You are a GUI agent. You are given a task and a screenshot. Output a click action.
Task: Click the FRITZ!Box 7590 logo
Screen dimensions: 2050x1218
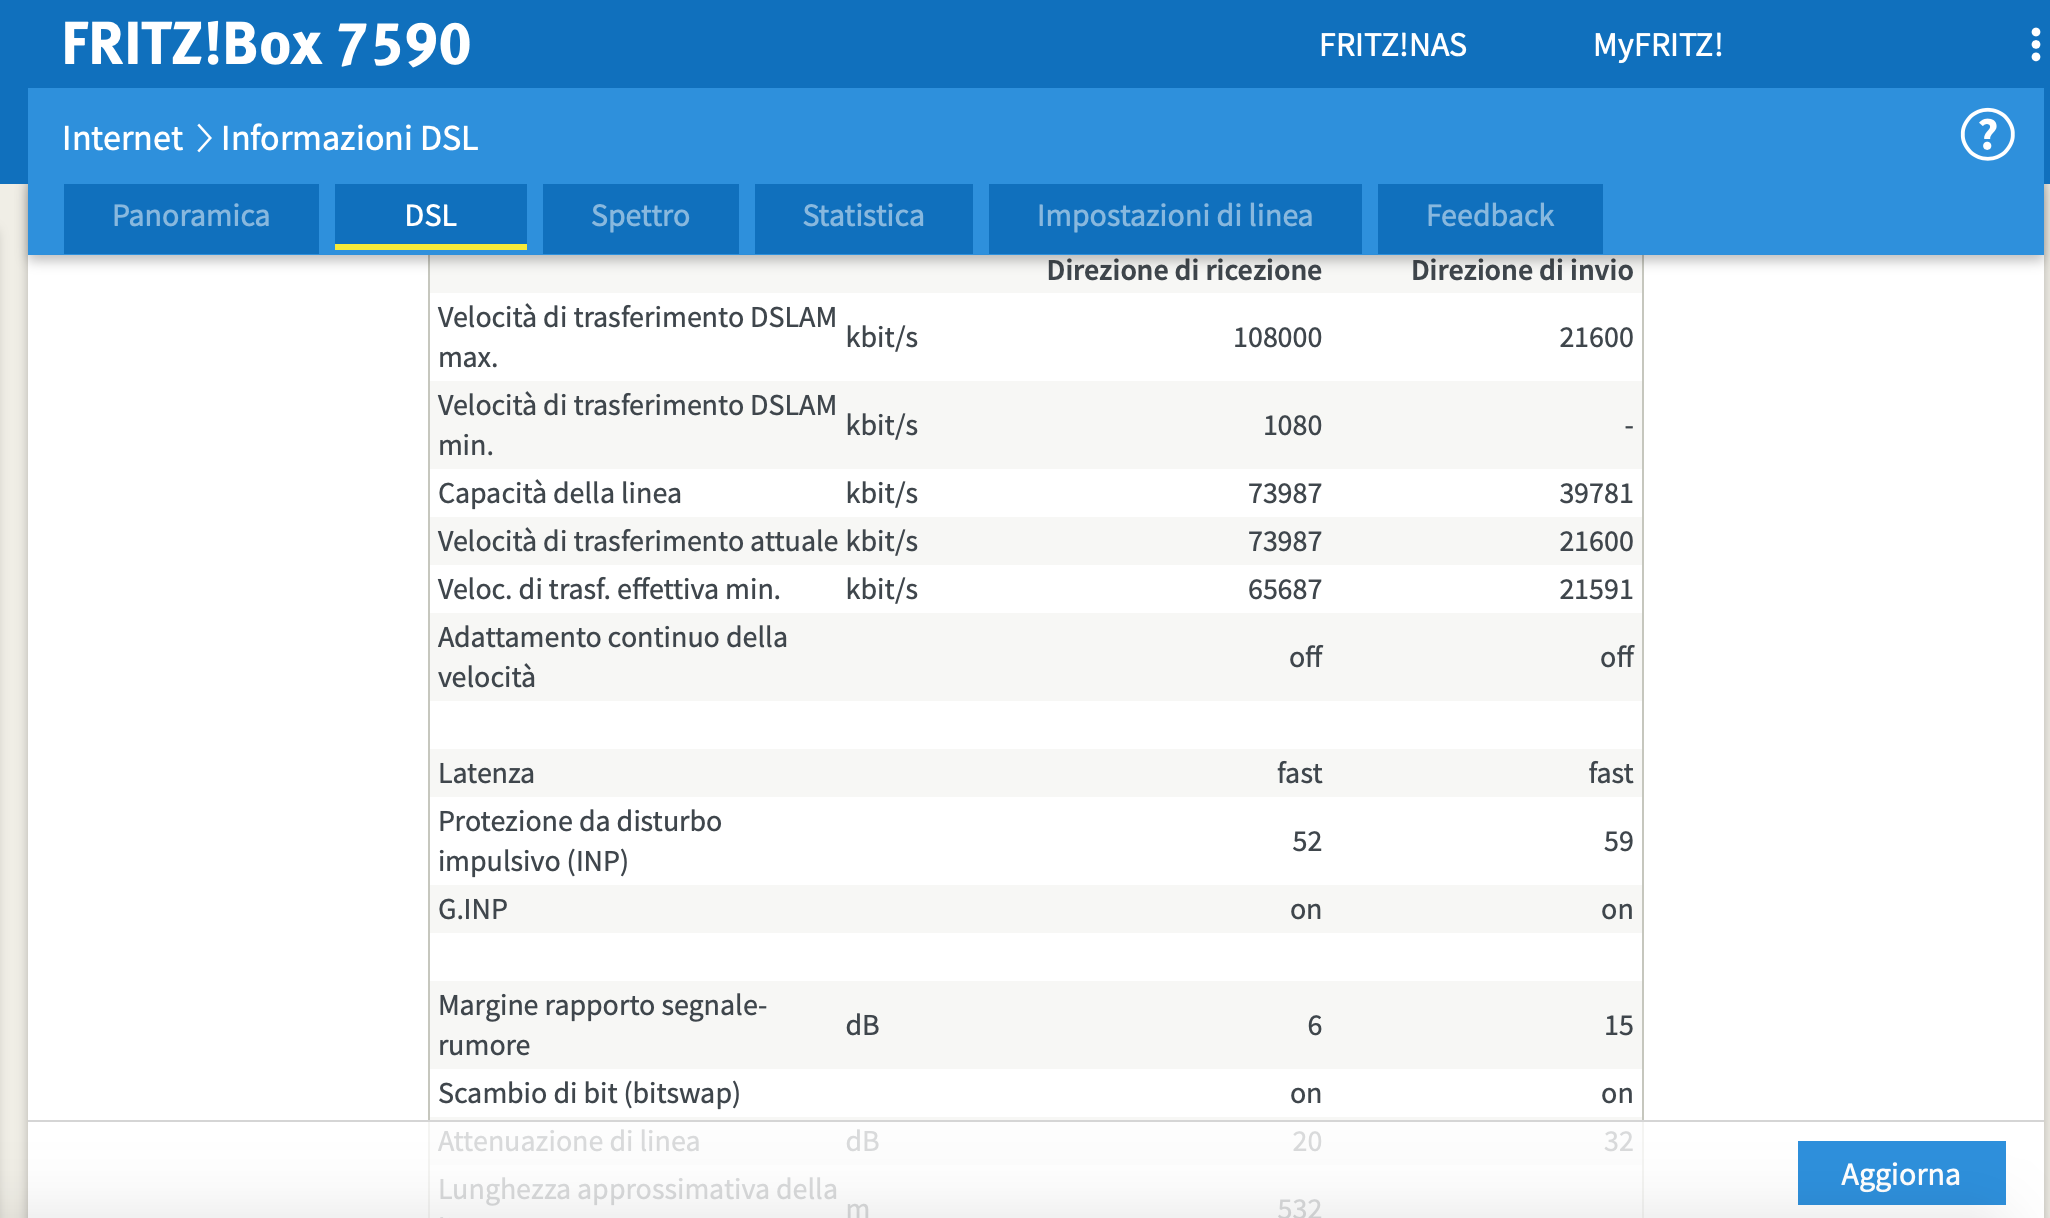pyautogui.click(x=266, y=44)
